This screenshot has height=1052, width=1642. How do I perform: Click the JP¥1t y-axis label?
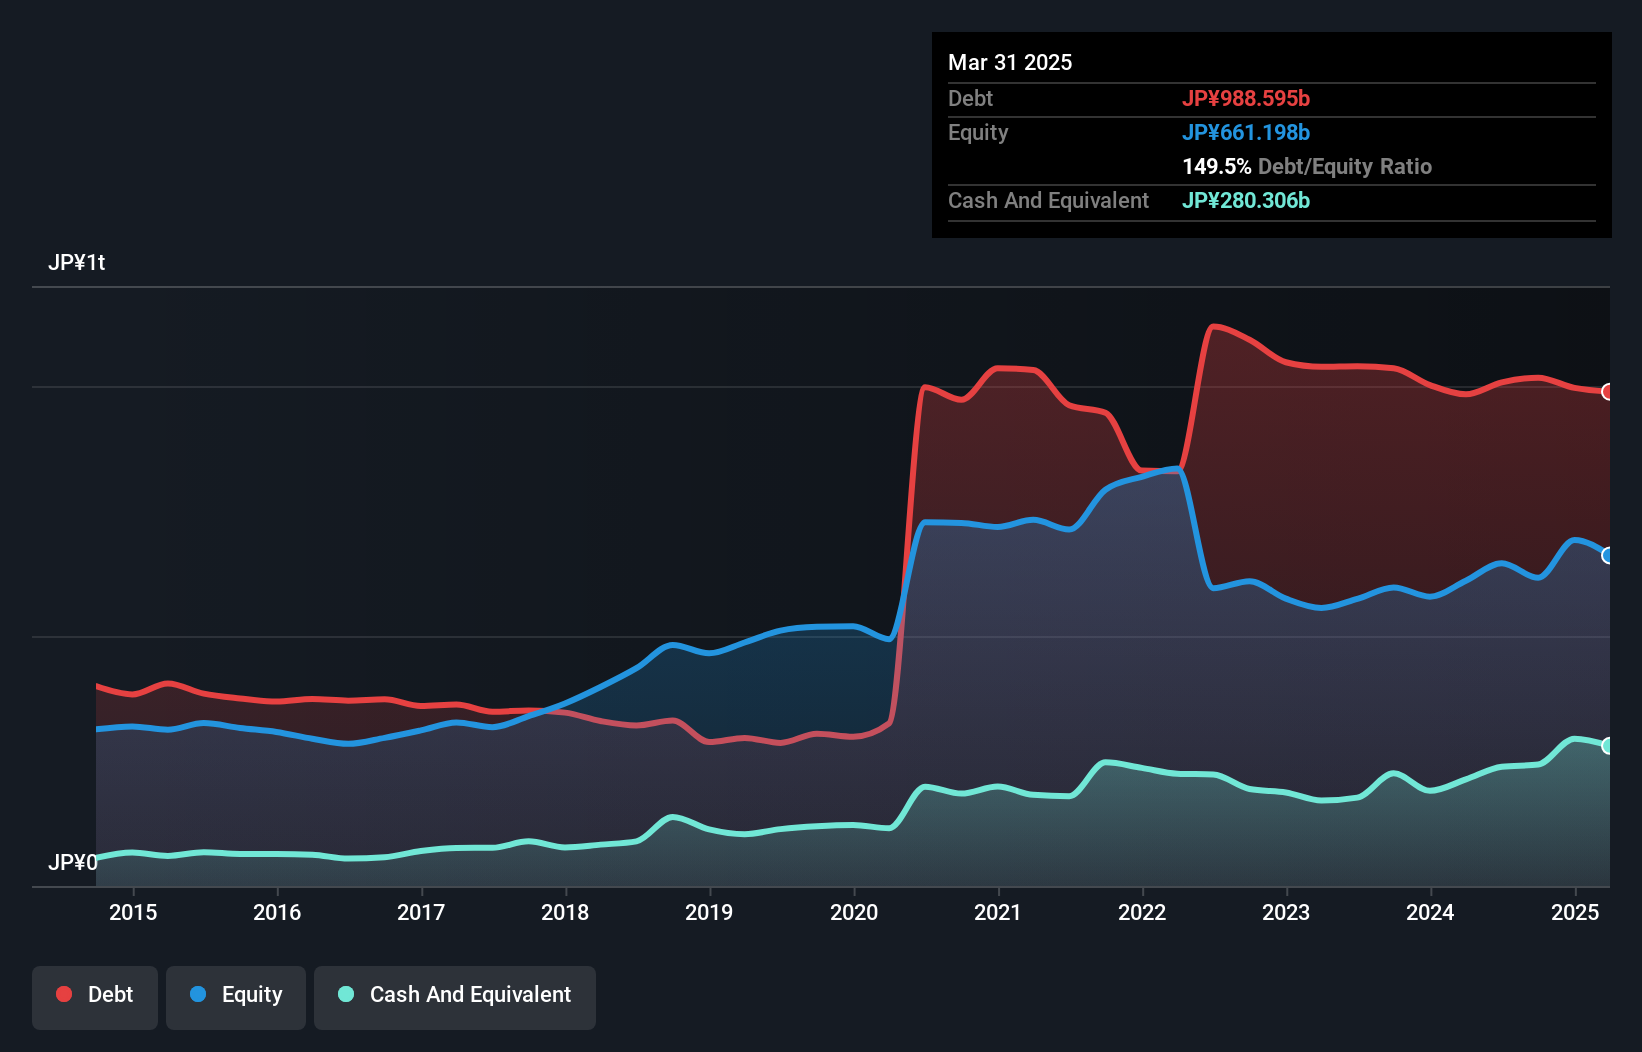point(77,262)
